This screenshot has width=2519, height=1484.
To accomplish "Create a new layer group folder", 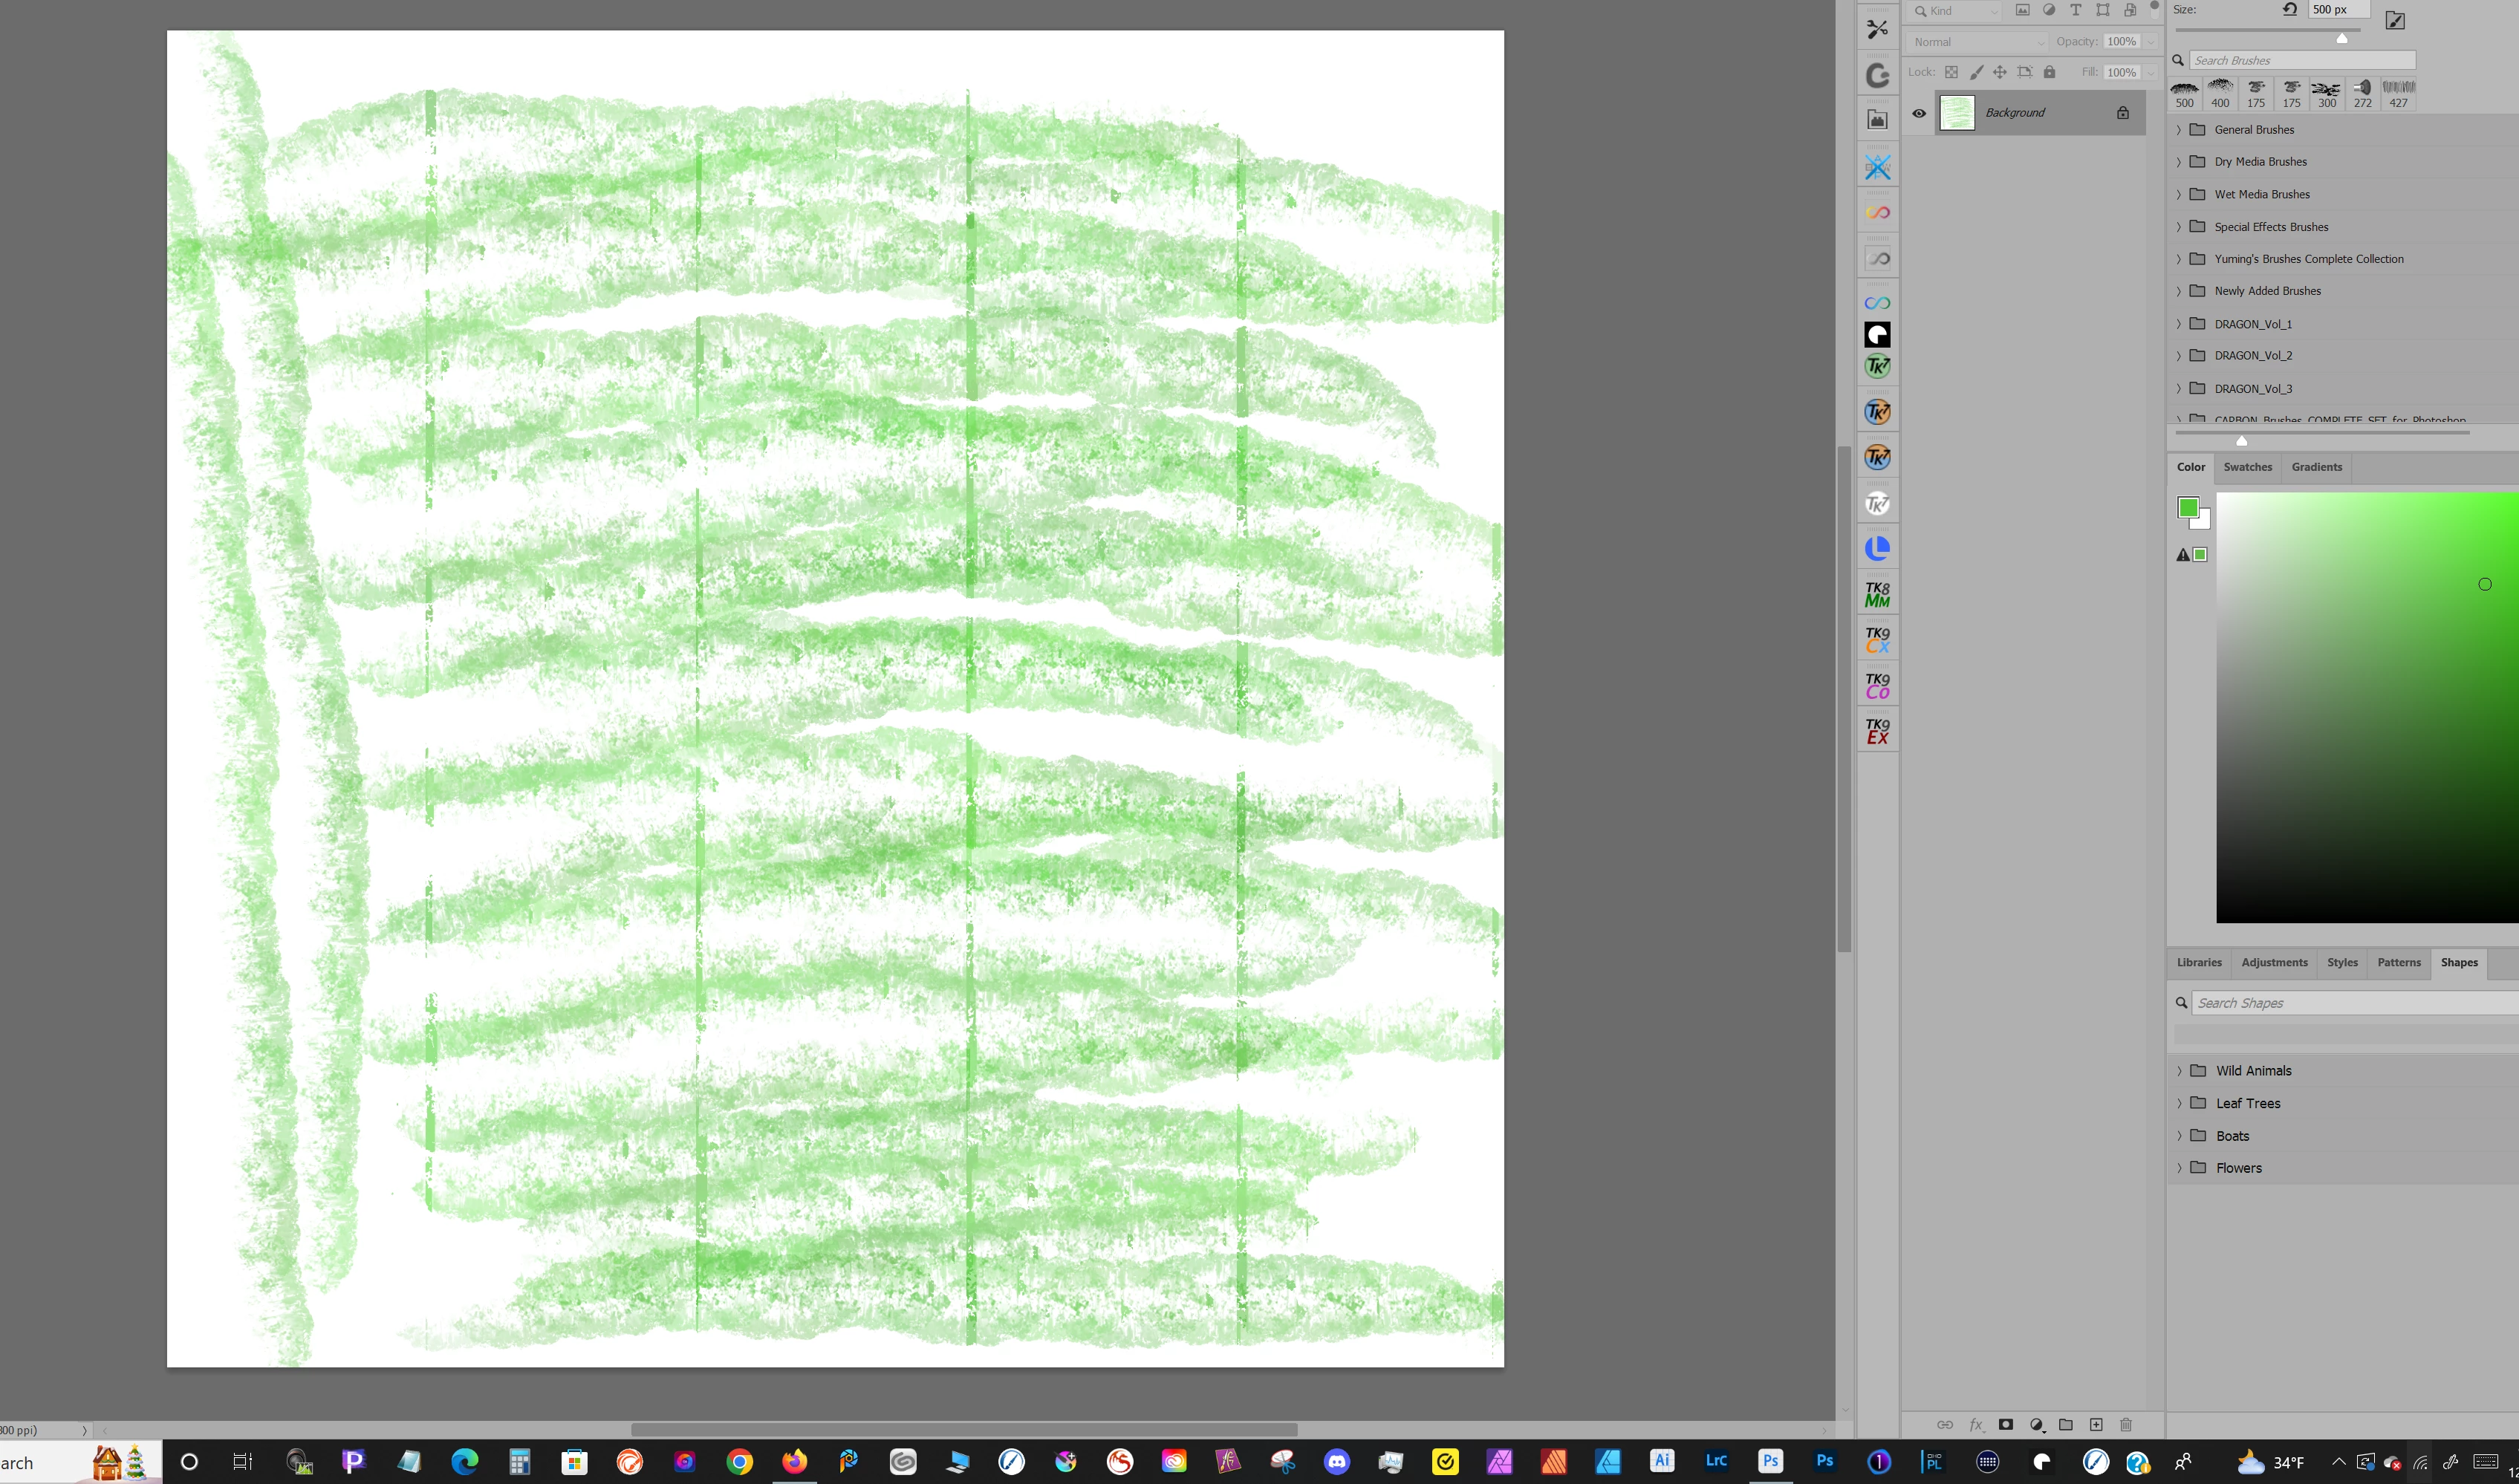I will click(x=2065, y=1425).
